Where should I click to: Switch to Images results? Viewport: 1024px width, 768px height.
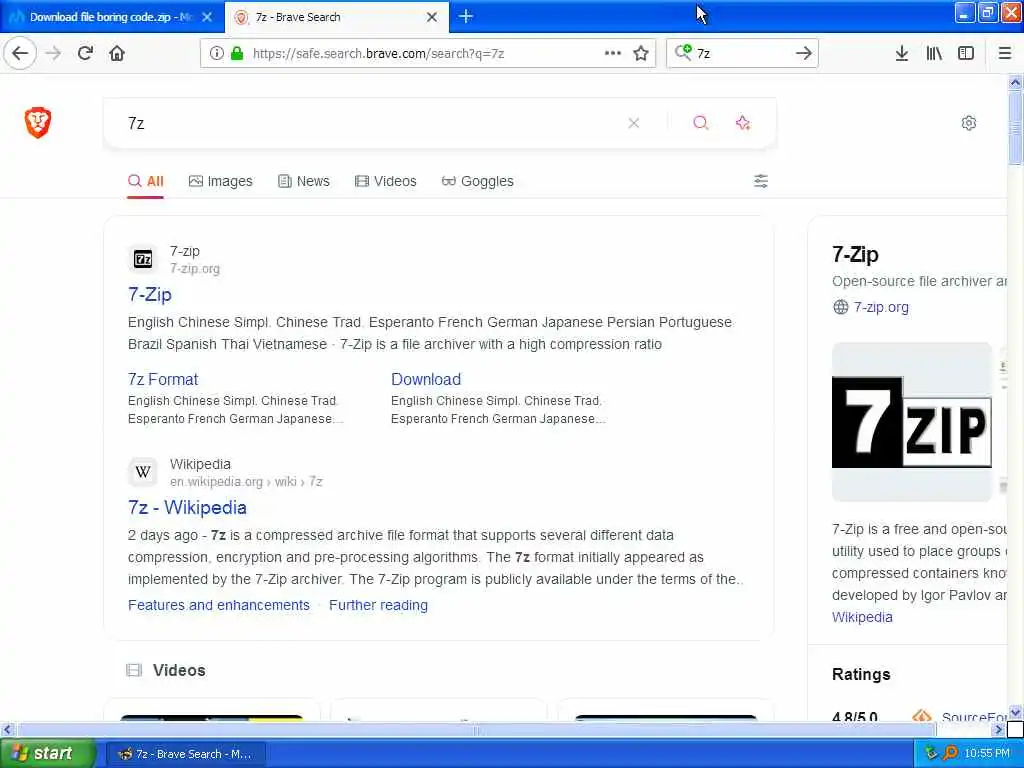point(221,181)
